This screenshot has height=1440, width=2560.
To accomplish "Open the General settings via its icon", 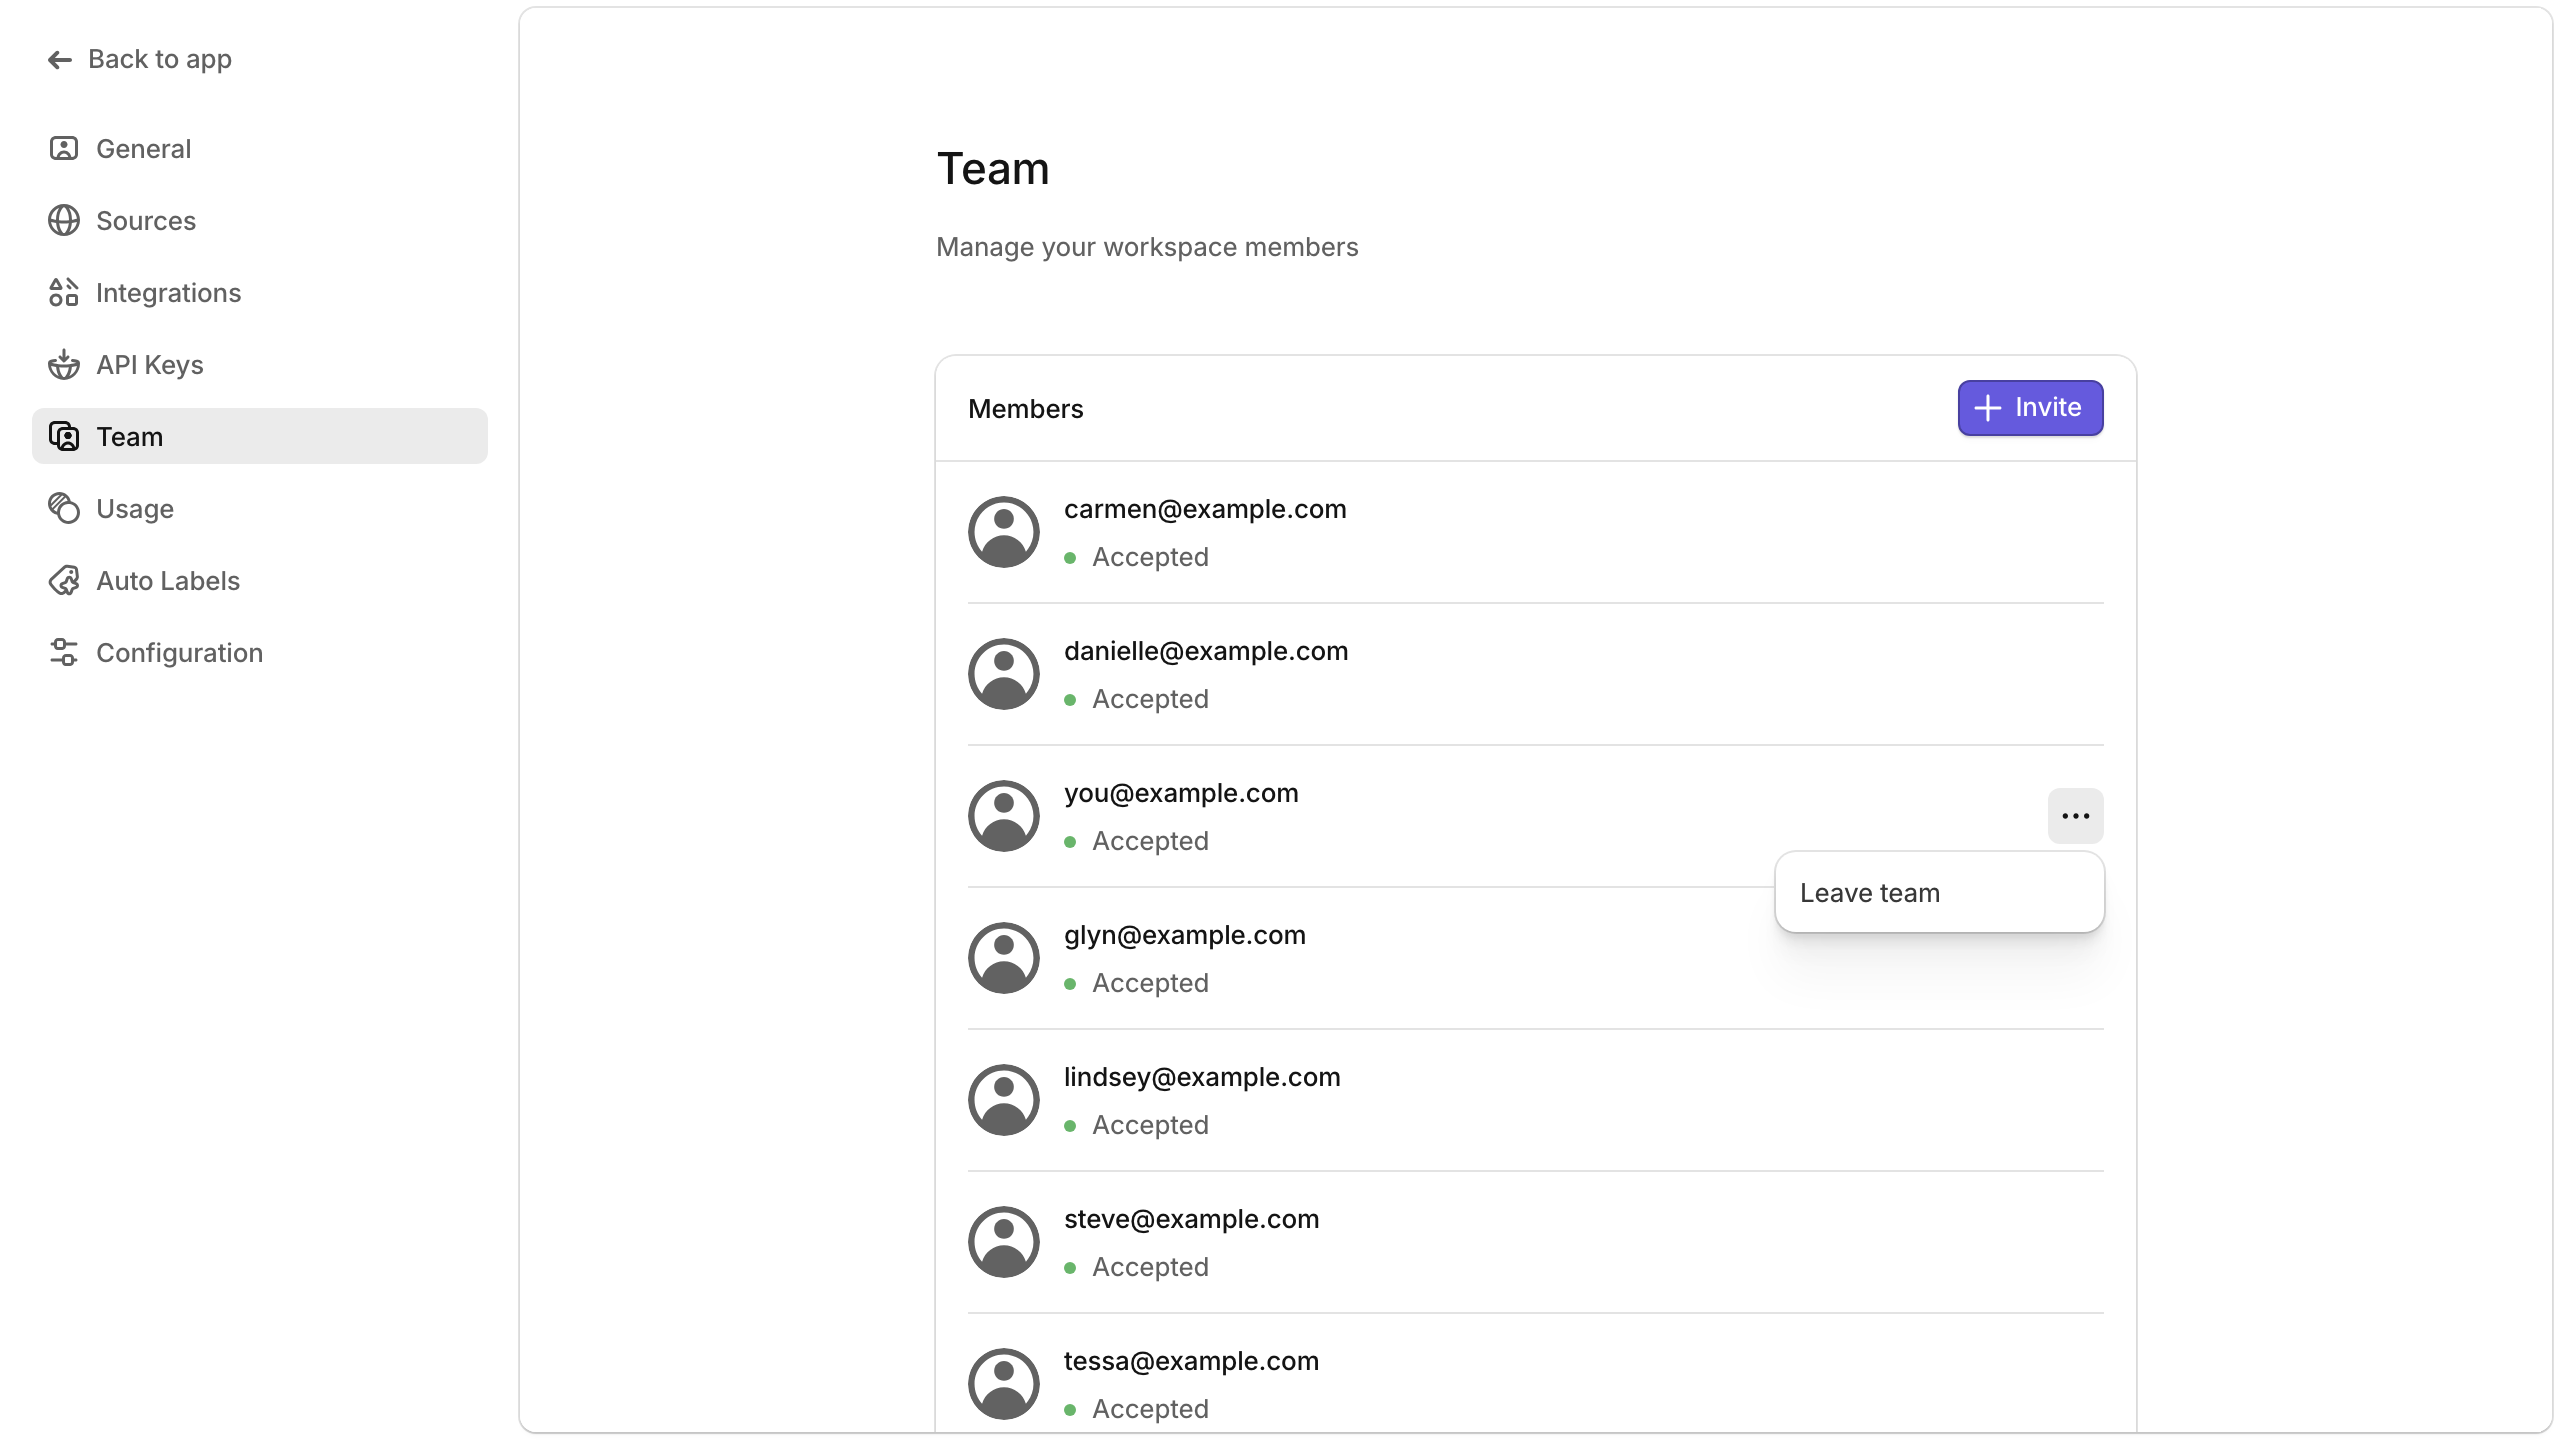I will click(63, 148).
